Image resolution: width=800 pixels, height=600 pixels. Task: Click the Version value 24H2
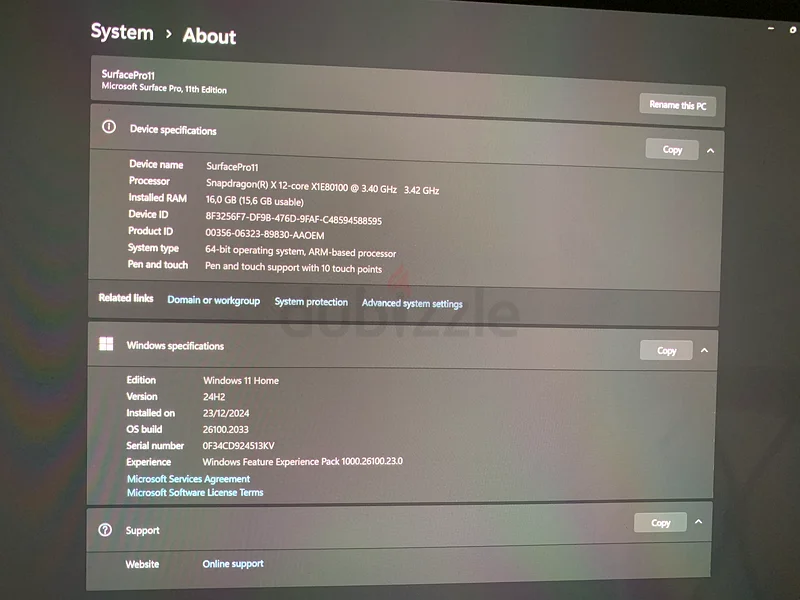(x=214, y=396)
